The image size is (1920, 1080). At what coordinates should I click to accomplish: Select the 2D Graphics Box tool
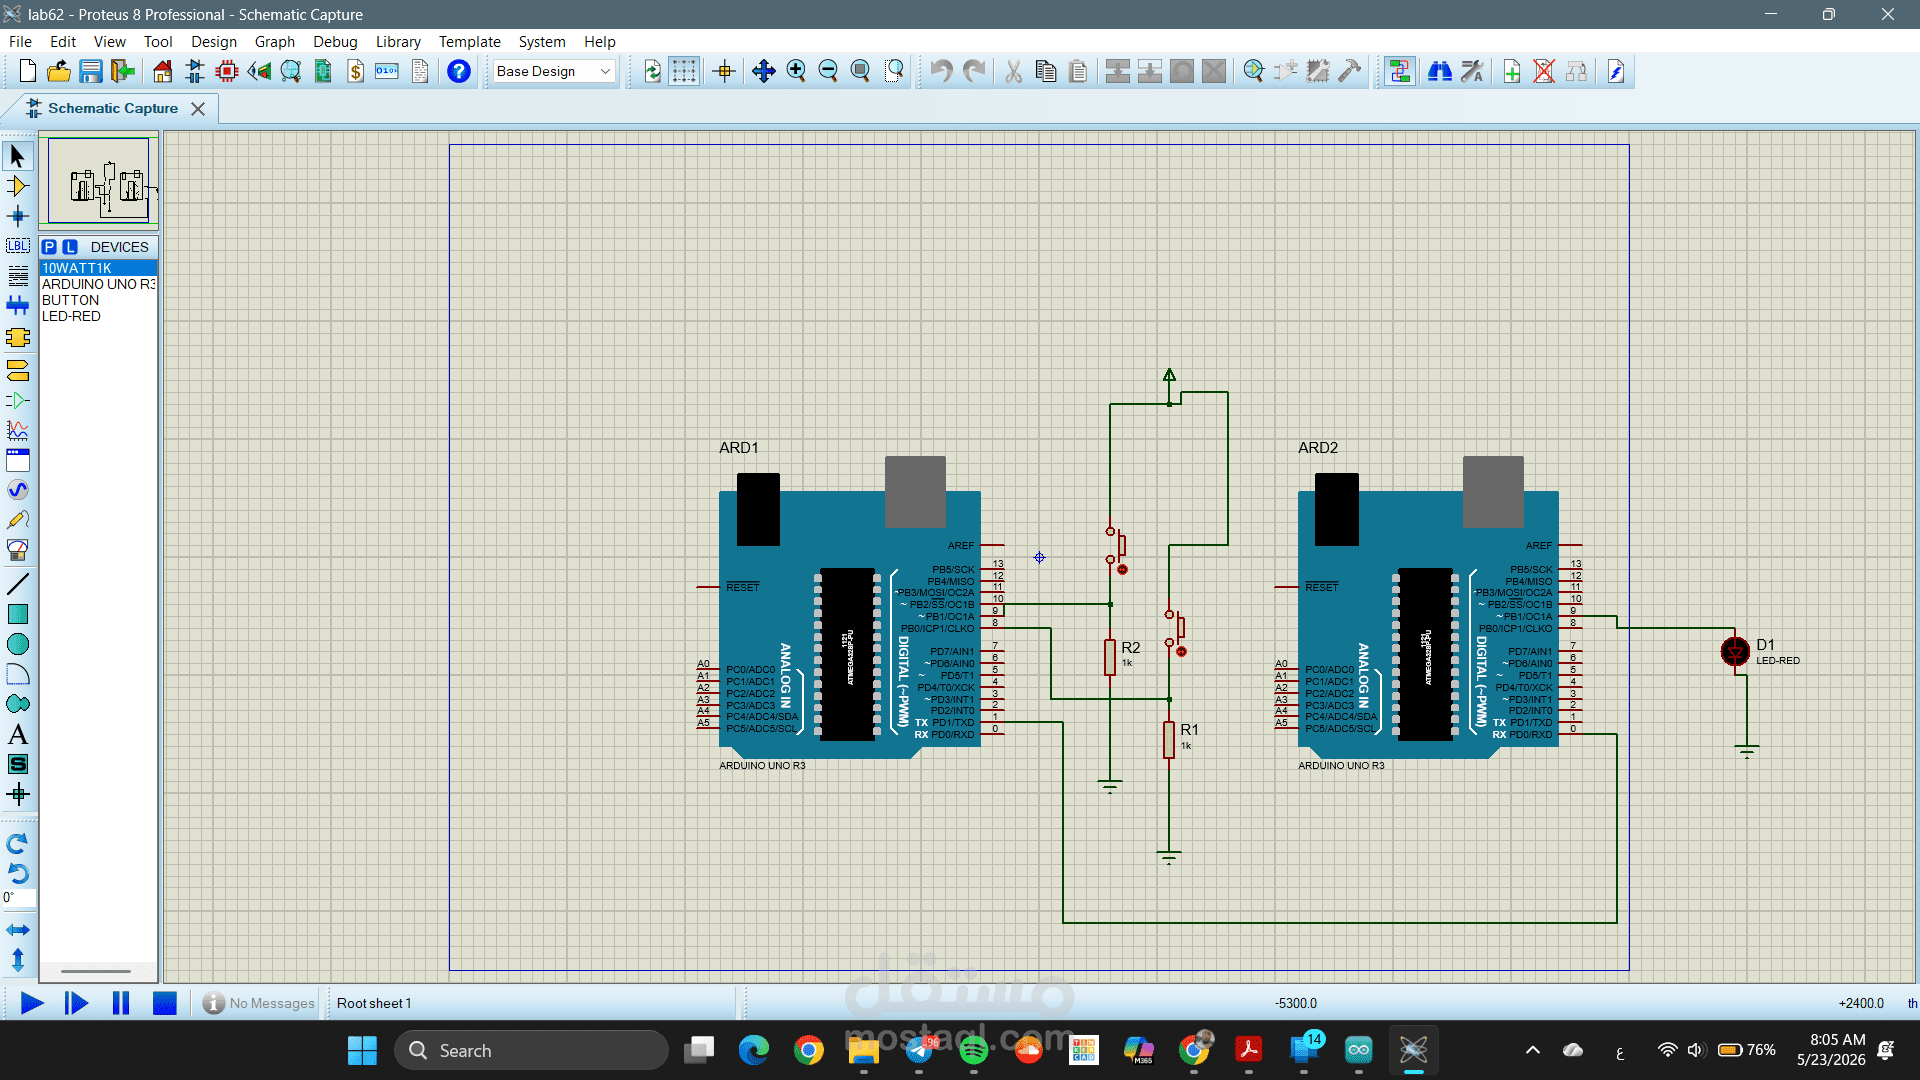(x=17, y=614)
